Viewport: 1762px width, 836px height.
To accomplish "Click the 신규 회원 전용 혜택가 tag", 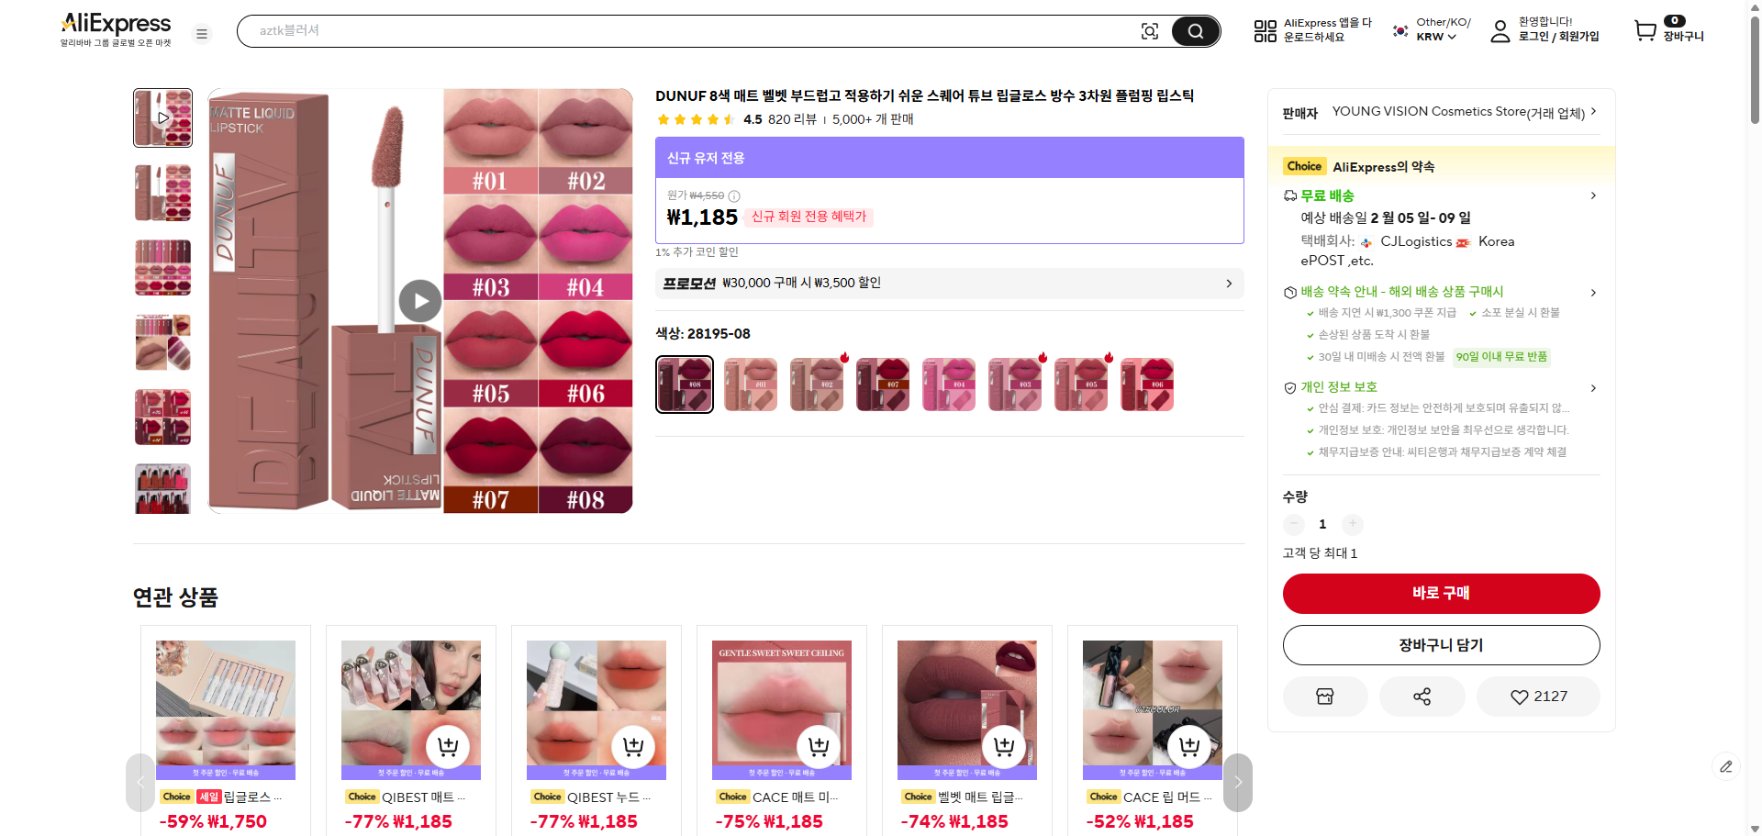I will [809, 217].
